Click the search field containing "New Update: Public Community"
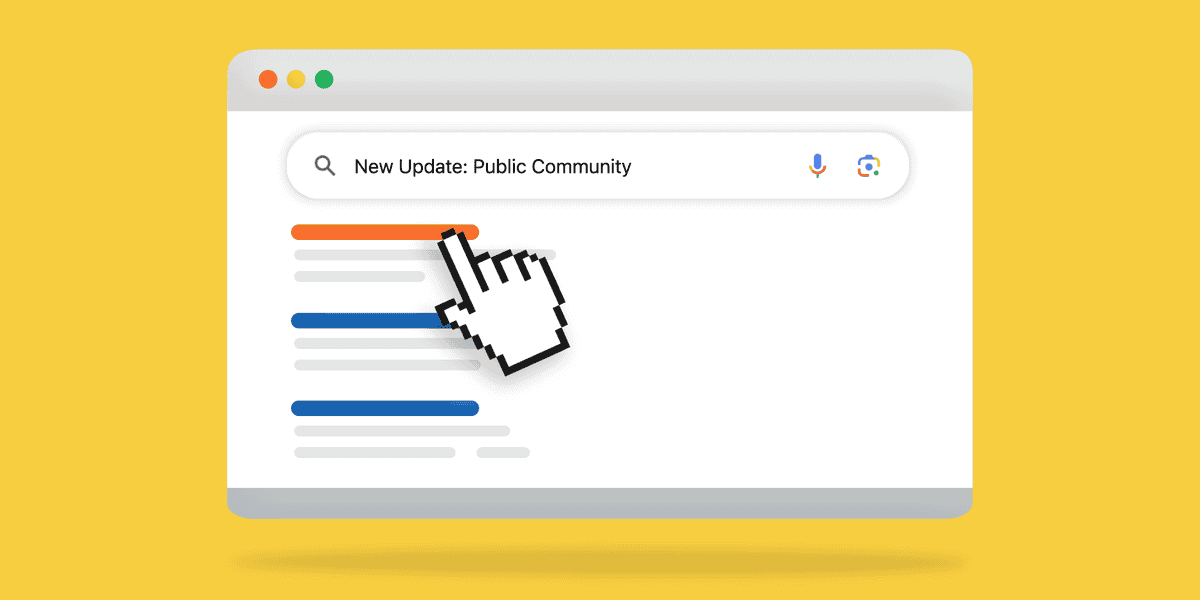 coord(598,166)
